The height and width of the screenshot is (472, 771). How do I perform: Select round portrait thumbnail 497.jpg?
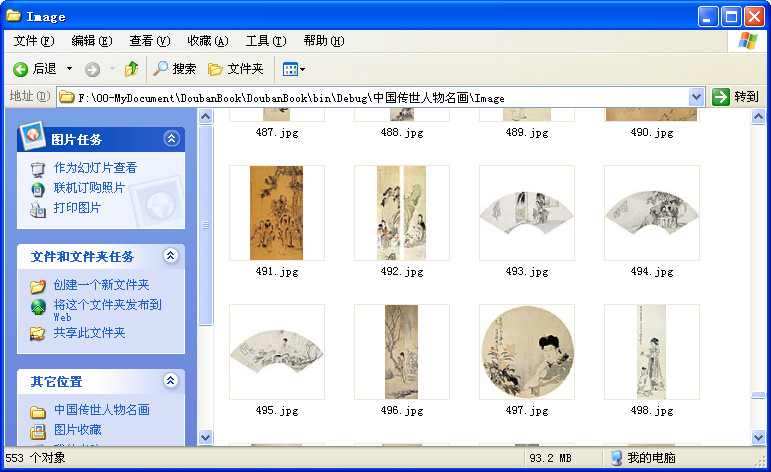[527, 352]
